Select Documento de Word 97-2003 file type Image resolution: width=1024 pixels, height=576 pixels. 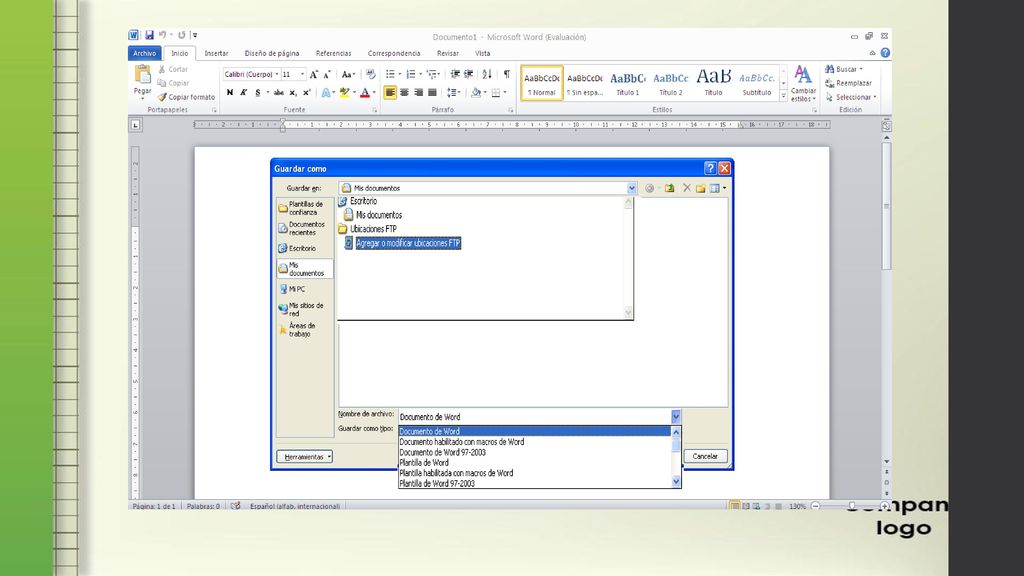point(443,452)
